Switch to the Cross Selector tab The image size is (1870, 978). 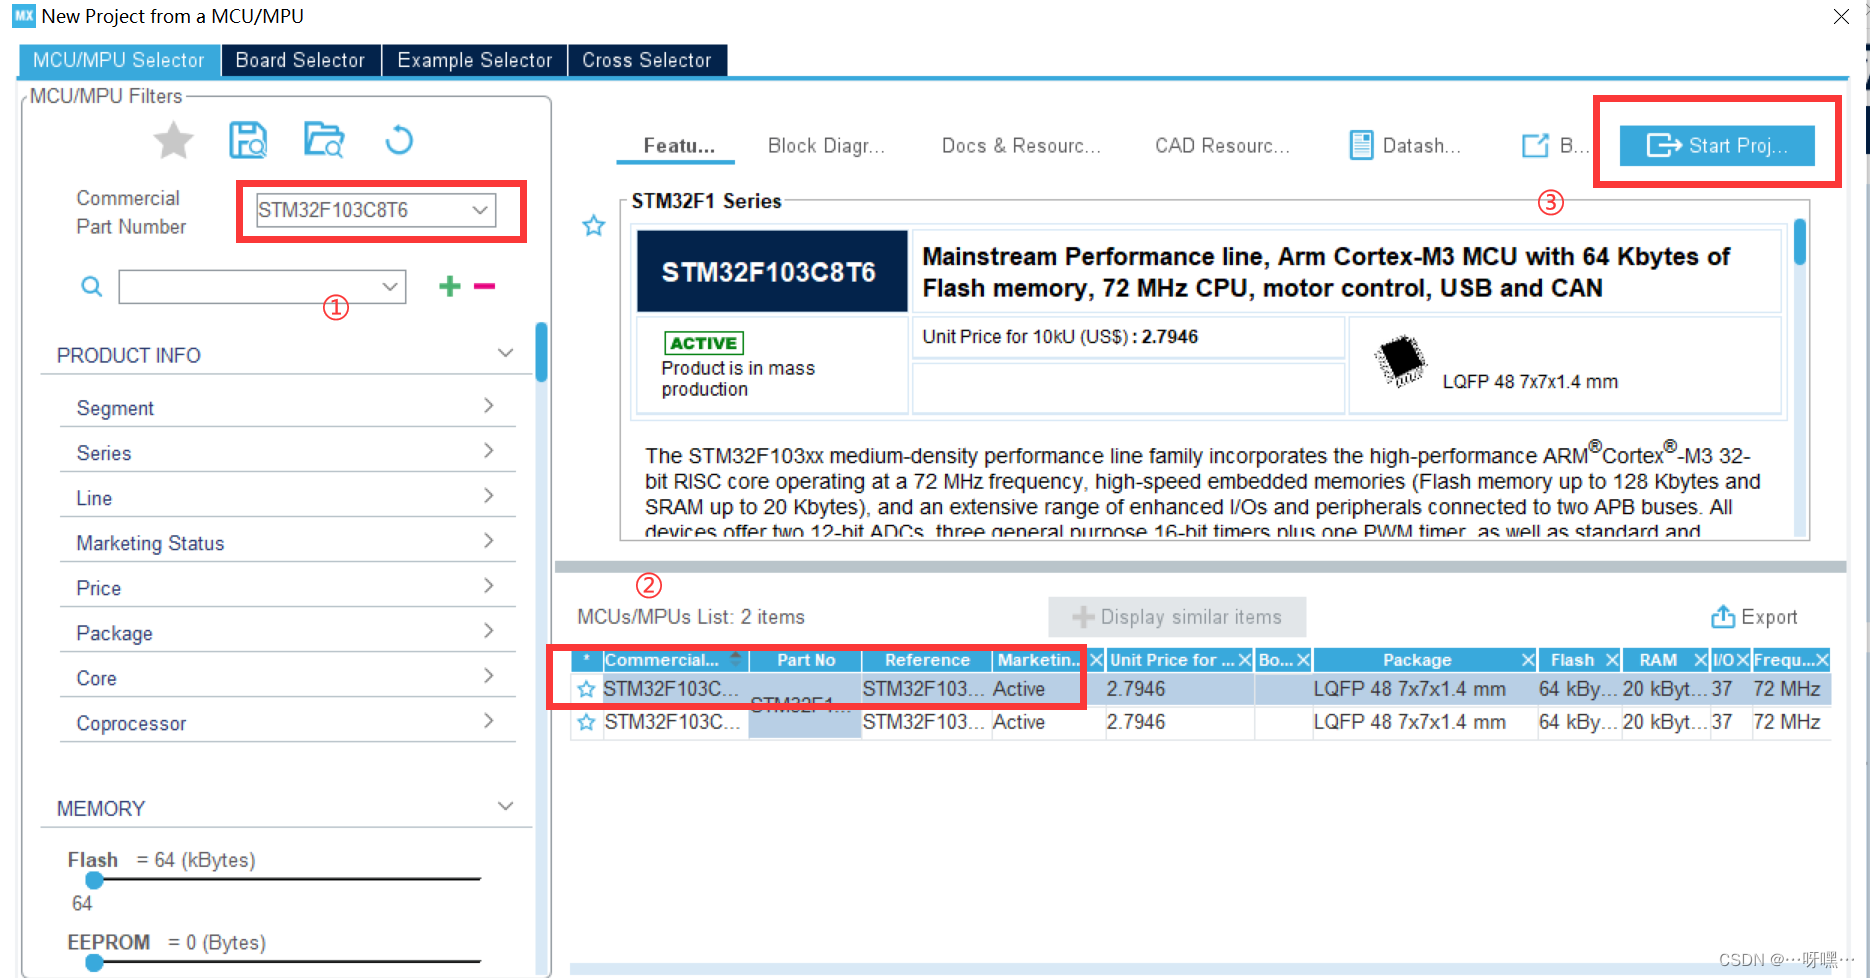pos(647,60)
